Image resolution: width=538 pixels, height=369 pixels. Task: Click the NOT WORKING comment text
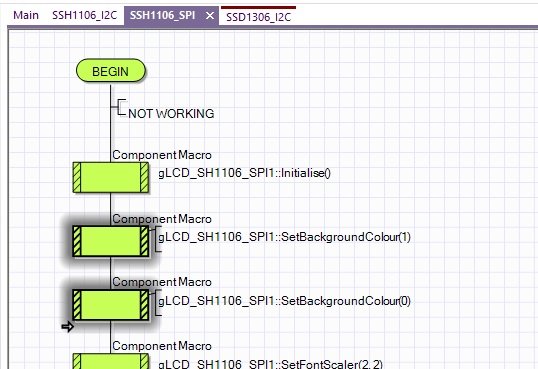171,114
